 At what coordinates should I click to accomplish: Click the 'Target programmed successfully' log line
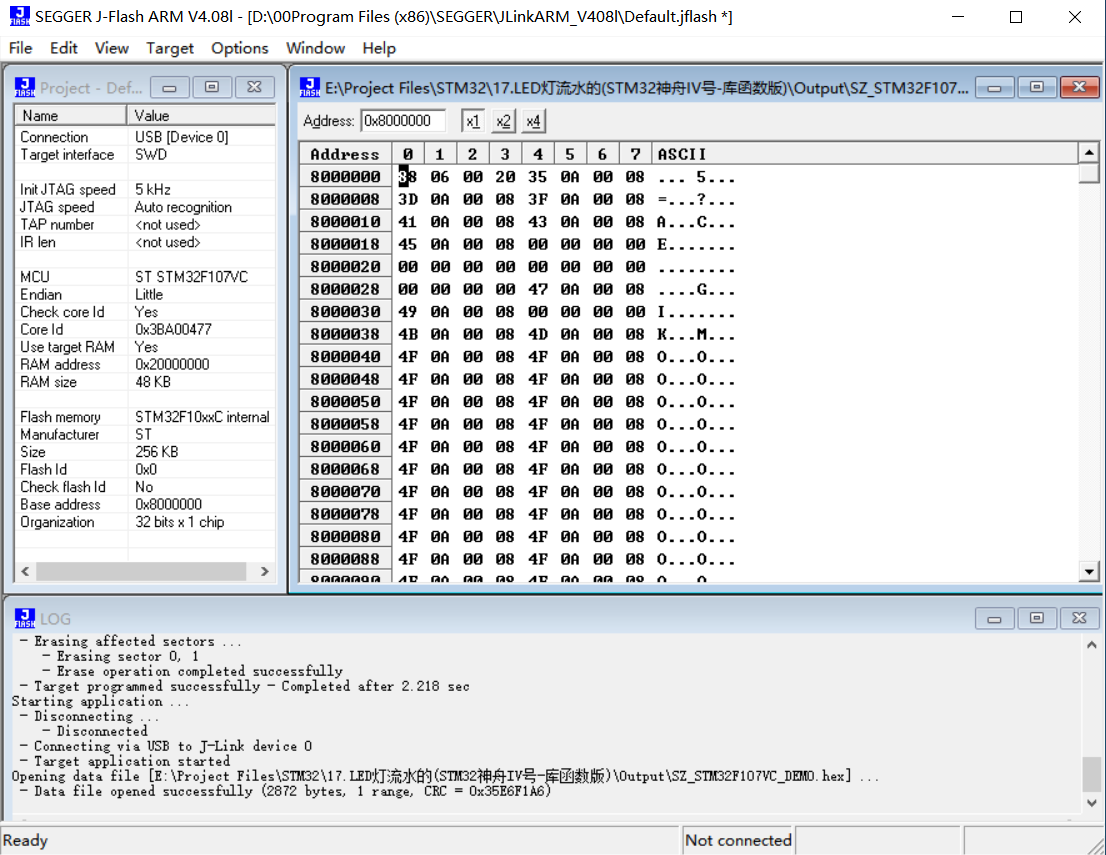244,686
